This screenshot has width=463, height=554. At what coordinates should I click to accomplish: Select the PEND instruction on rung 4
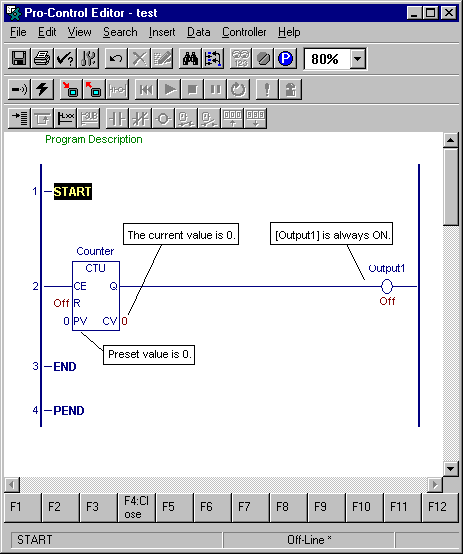click(x=69, y=411)
